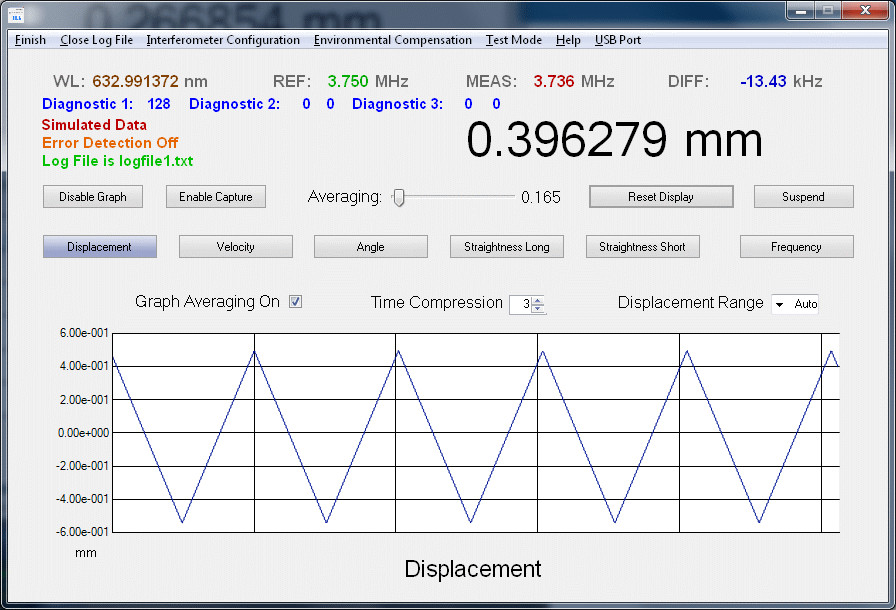Decrease Time Compression with down arrow

click(538, 308)
